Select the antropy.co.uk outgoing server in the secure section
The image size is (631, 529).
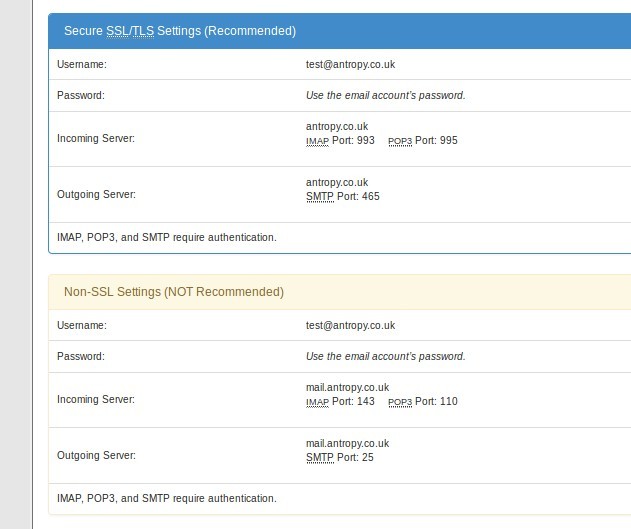pyautogui.click(x=337, y=182)
